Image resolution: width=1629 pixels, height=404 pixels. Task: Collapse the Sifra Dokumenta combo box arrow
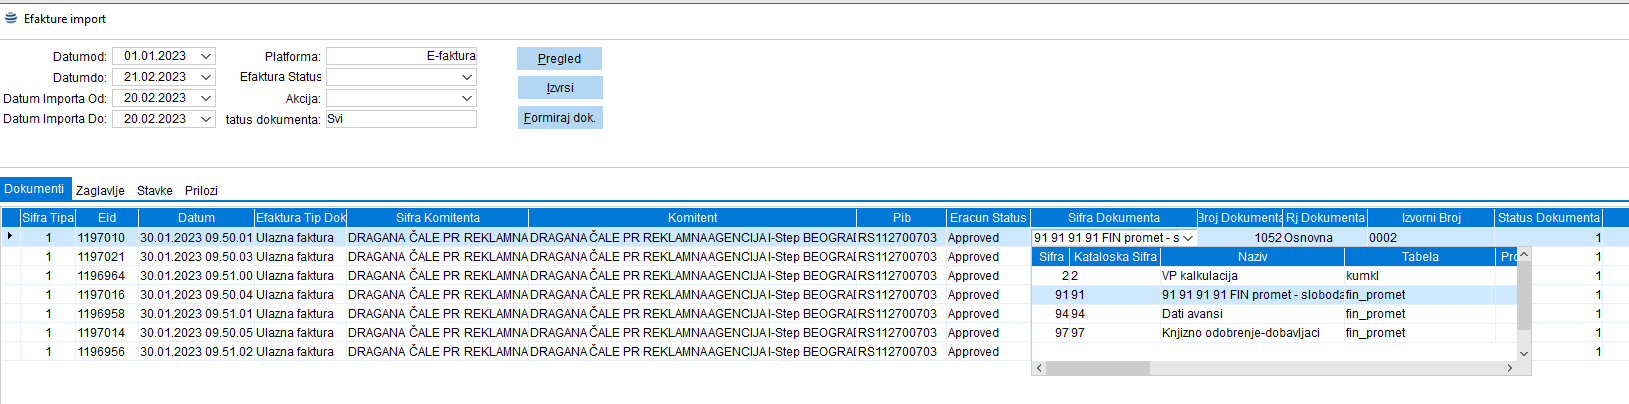[x=1188, y=238]
